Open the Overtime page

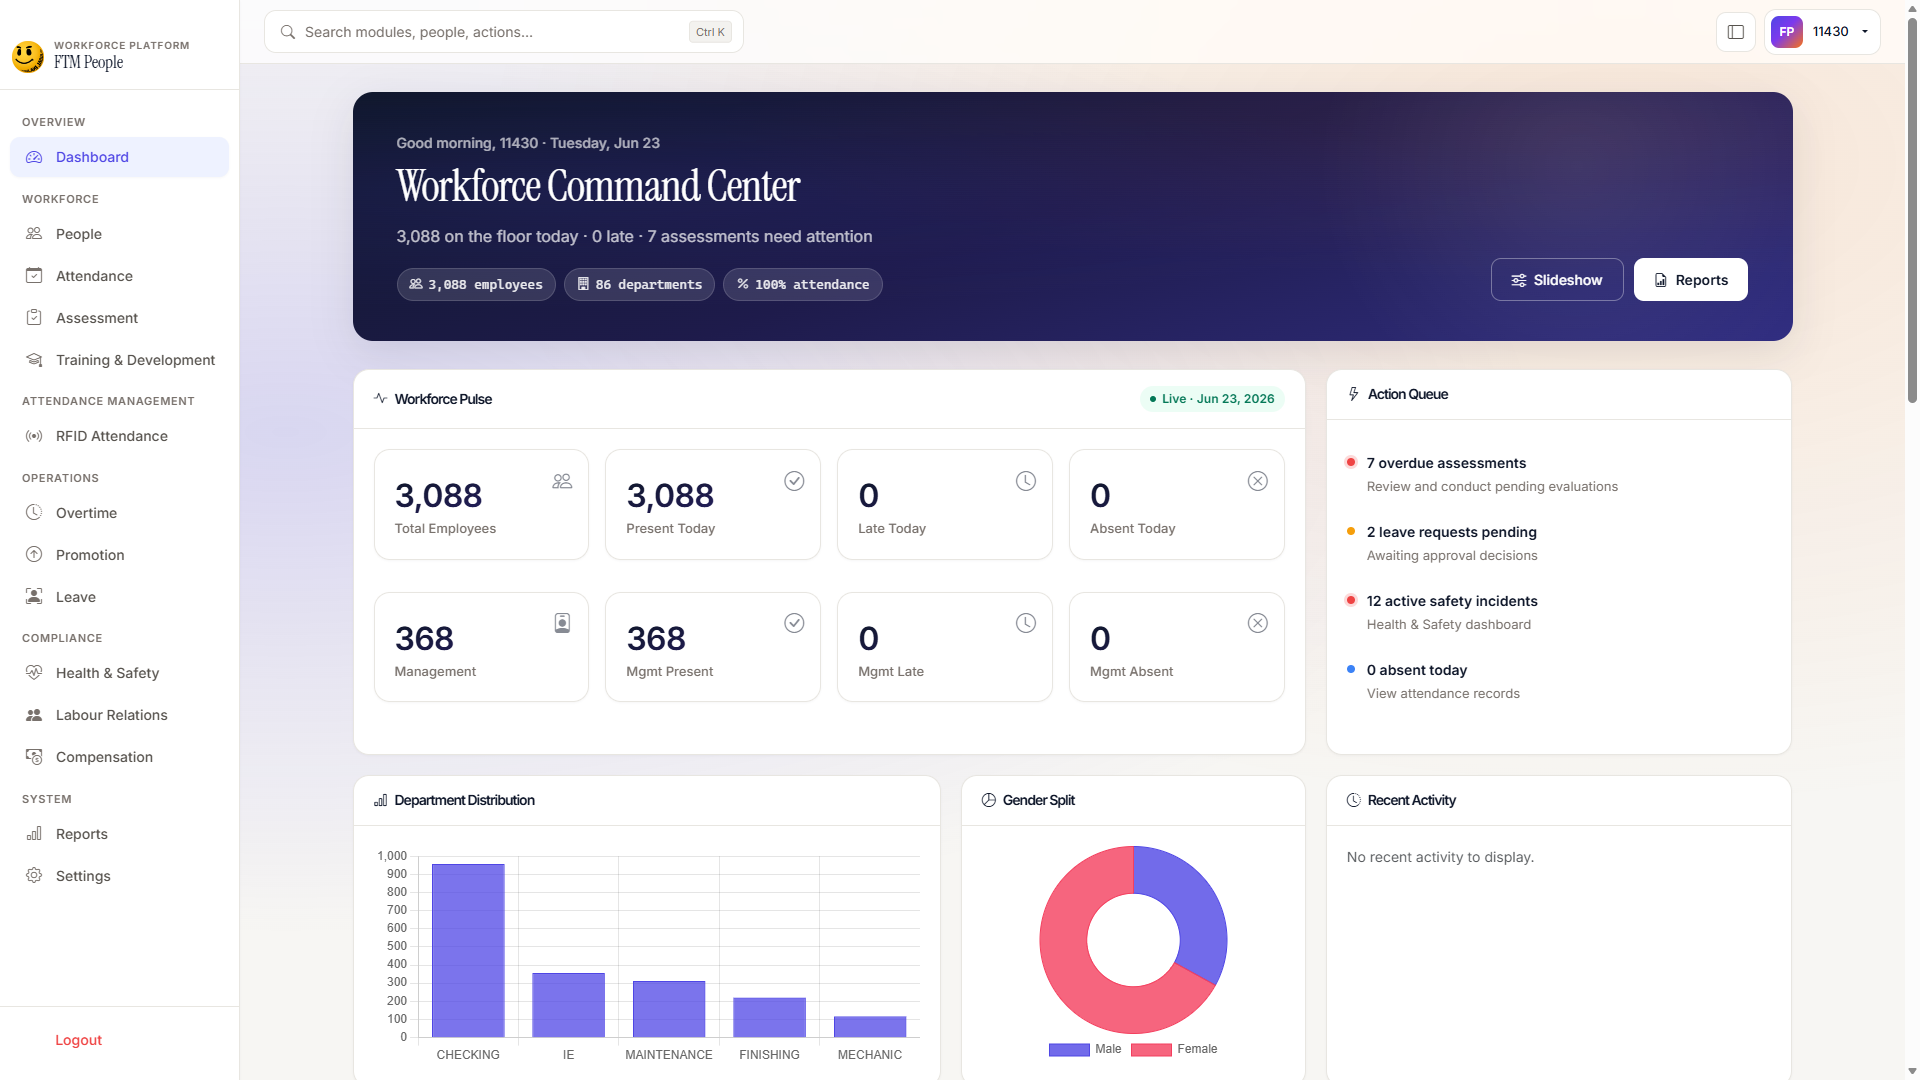click(x=120, y=513)
